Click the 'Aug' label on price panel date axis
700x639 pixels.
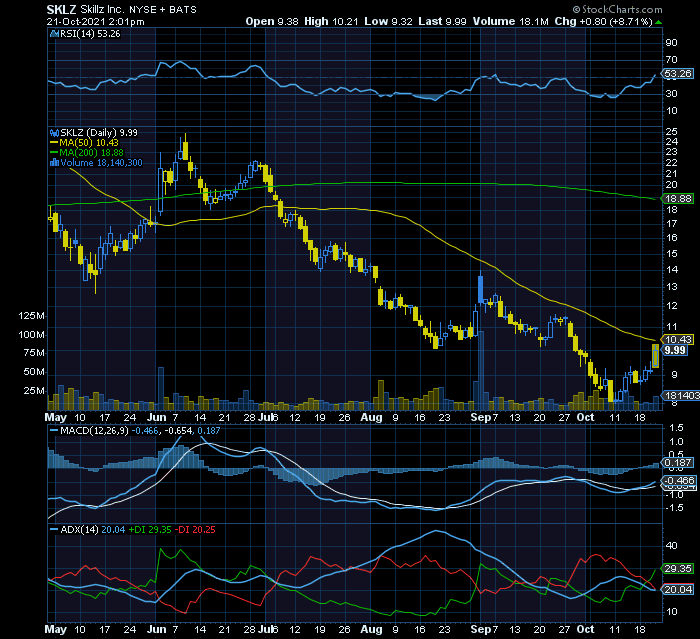371,417
